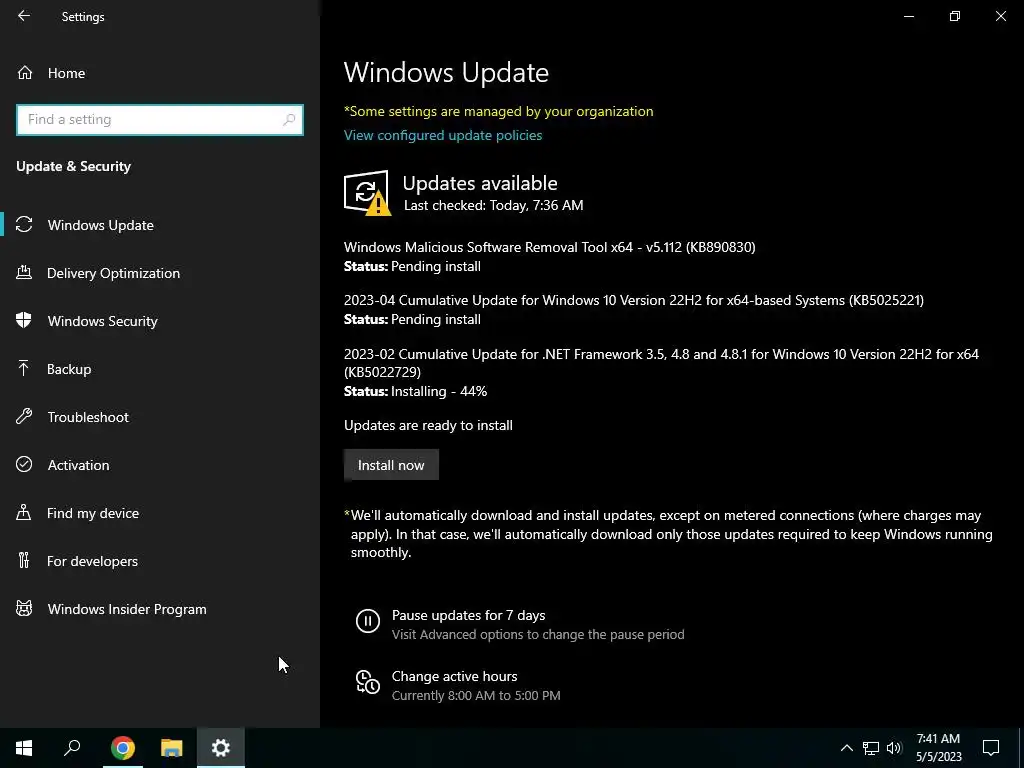Open the notification action center icon
Viewport: 1024px width, 768px height.
click(991, 748)
